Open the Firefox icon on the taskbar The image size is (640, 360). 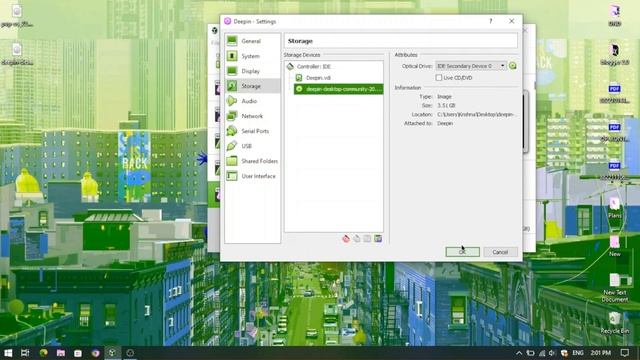(96, 353)
